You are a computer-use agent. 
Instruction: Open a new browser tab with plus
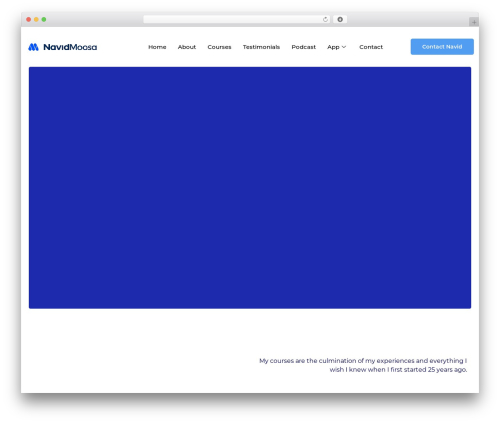pyautogui.click(x=474, y=22)
